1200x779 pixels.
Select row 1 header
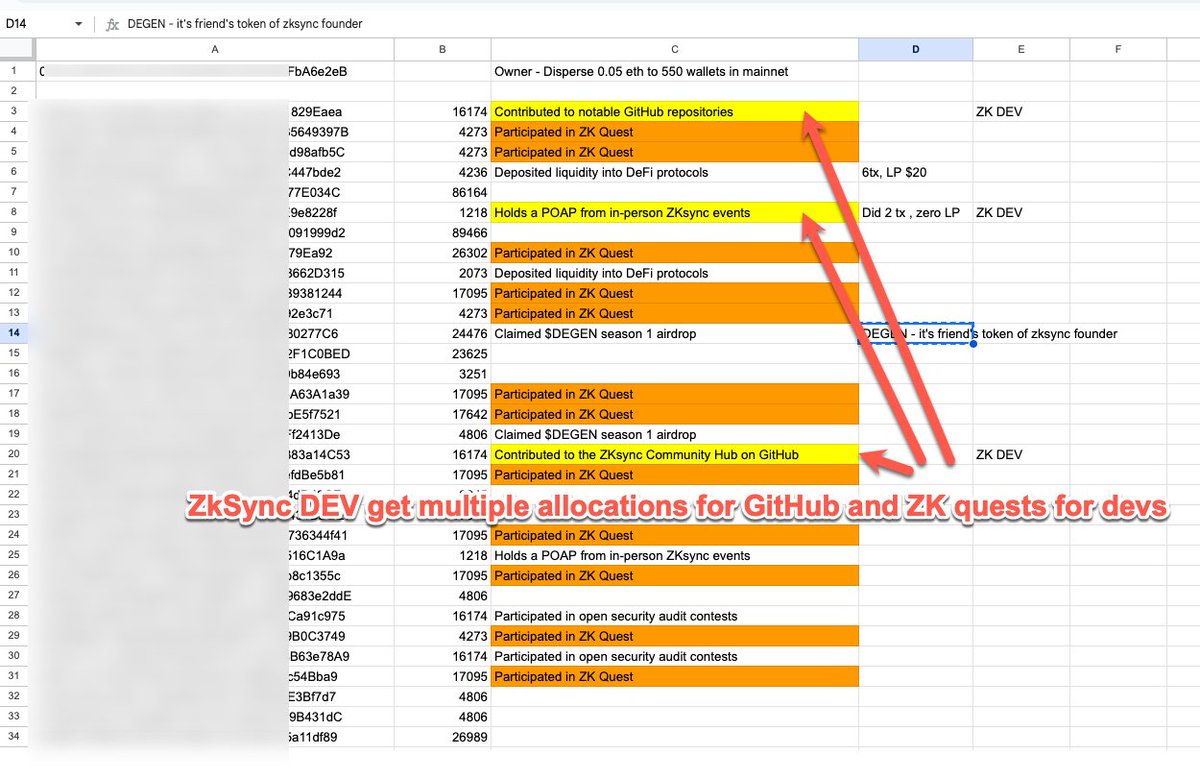pos(15,71)
